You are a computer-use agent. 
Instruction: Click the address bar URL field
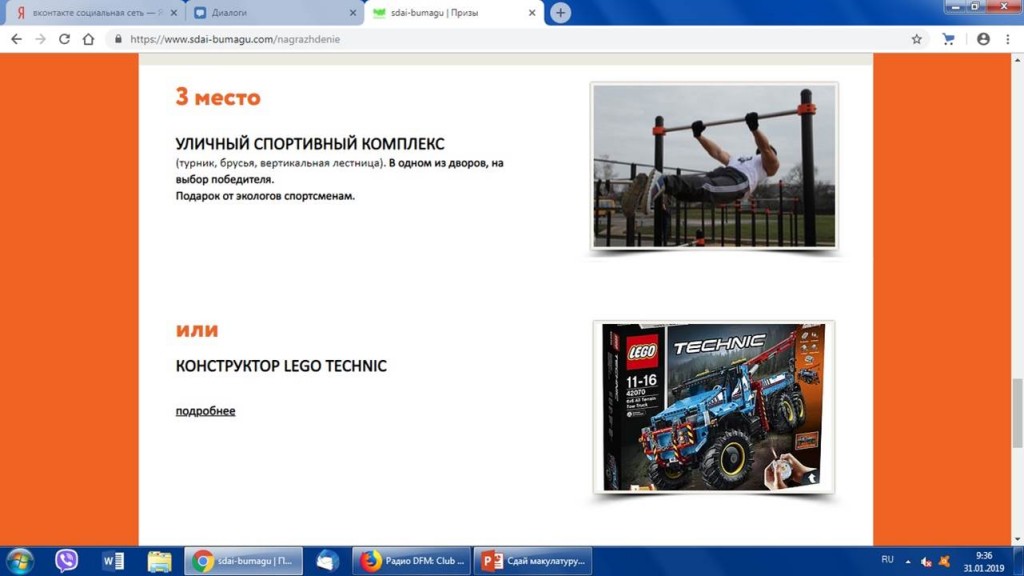pyautogui.click(x=500, y=39)
